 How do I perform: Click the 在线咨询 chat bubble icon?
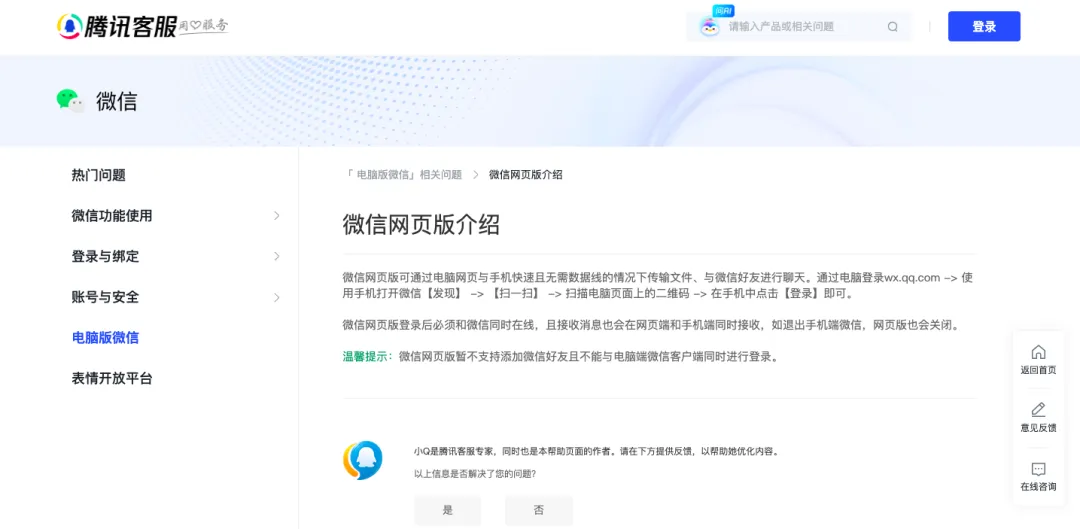pos(1038,469)
